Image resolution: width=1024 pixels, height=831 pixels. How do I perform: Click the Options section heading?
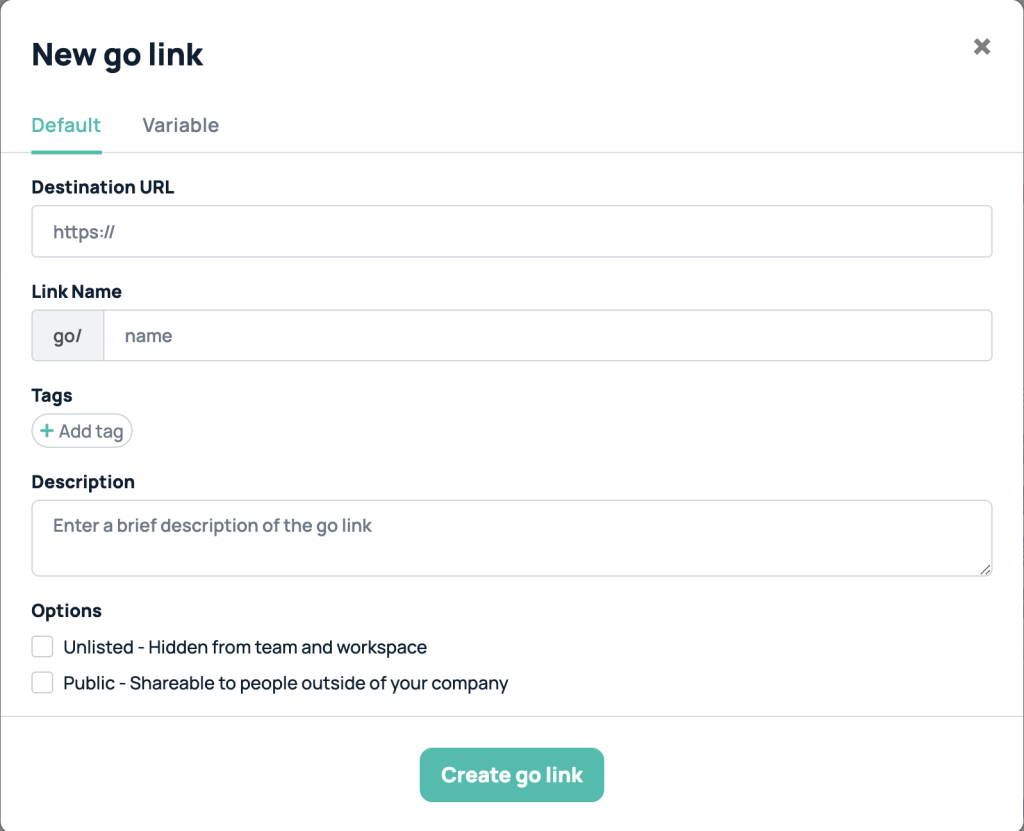[x=66, y=610]
